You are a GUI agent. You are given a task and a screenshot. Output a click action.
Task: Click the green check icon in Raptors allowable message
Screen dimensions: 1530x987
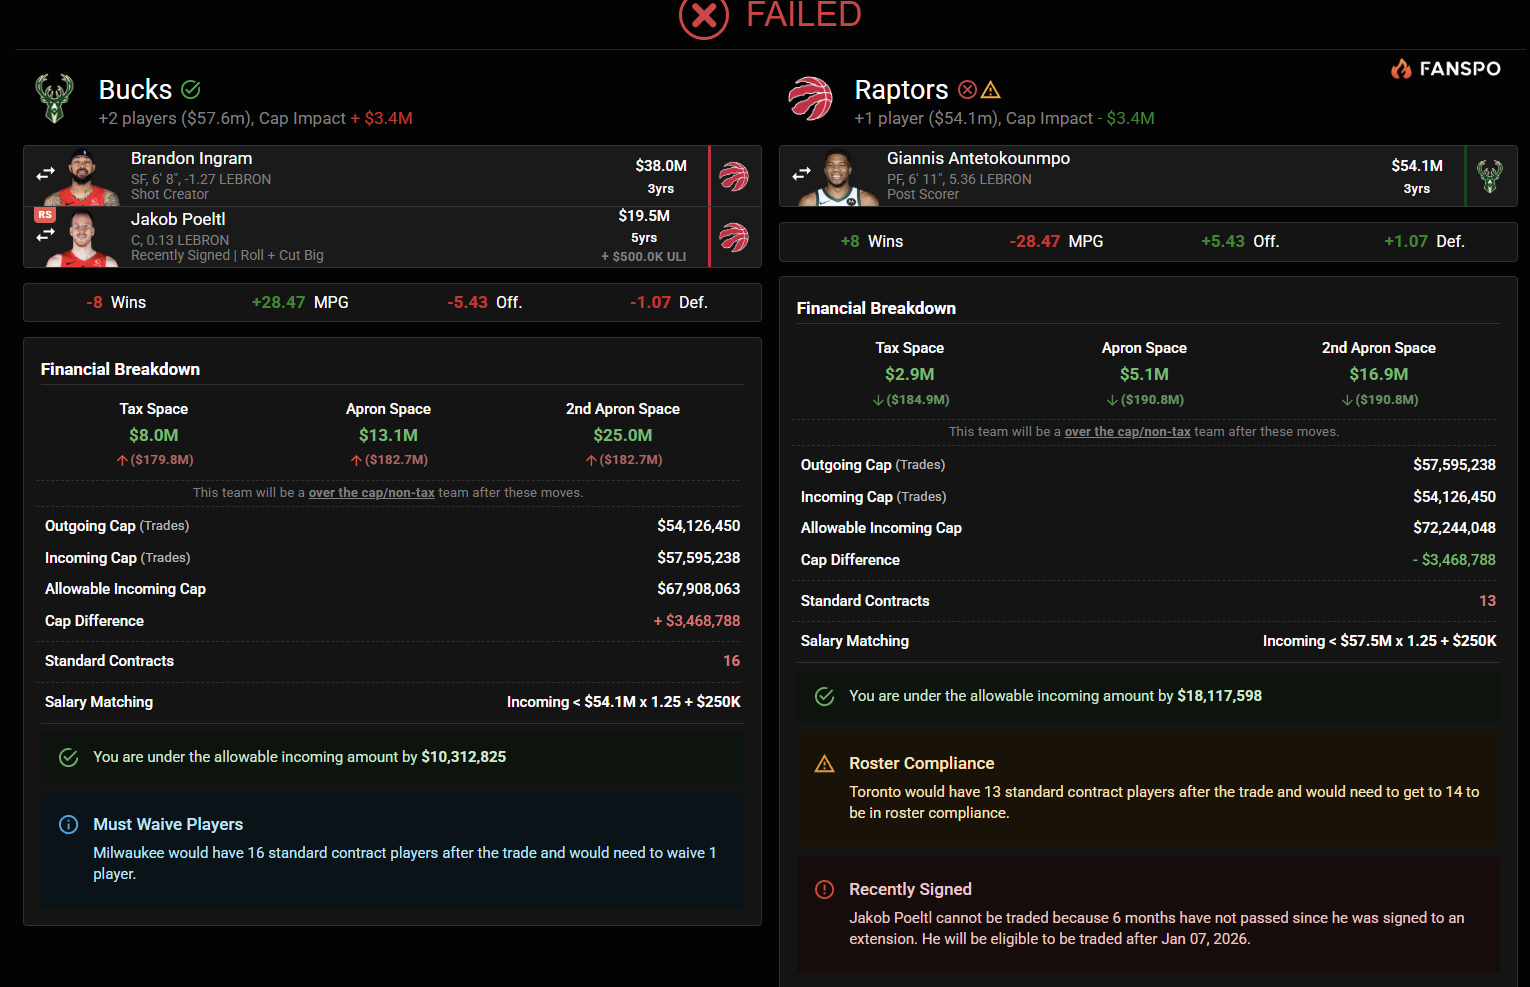point(825,696)
